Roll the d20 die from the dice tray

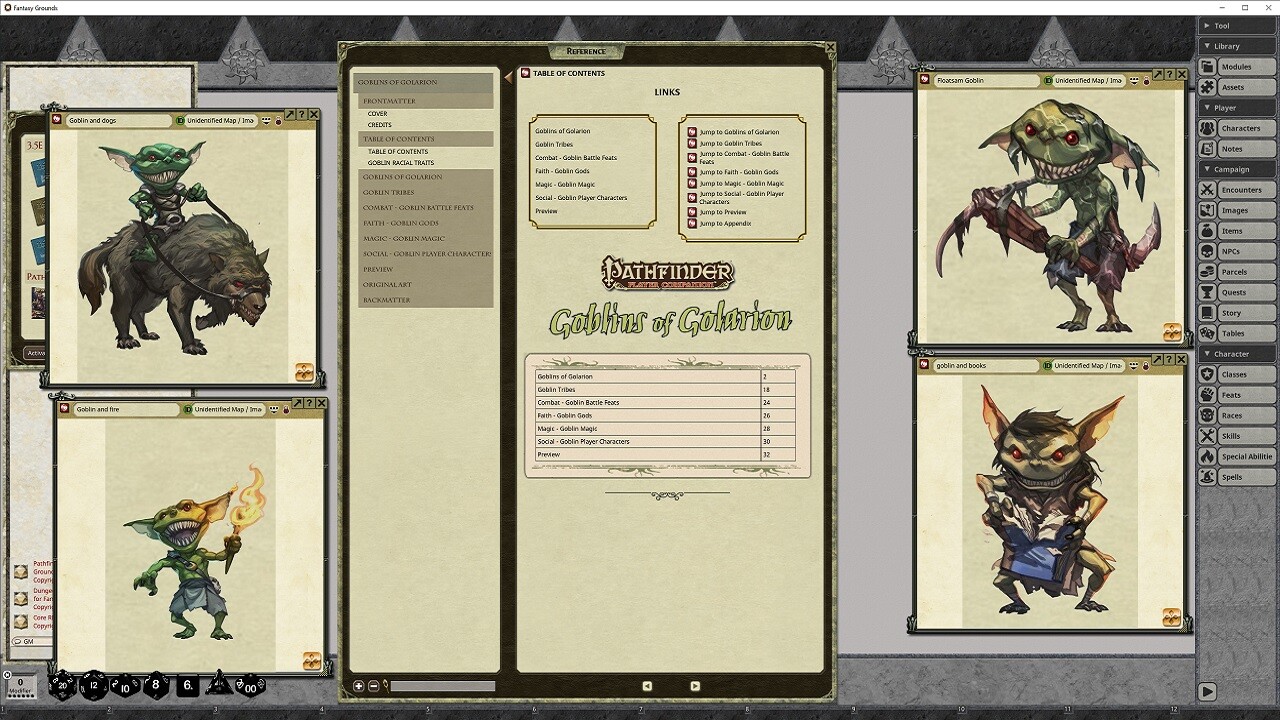(62, 686)
